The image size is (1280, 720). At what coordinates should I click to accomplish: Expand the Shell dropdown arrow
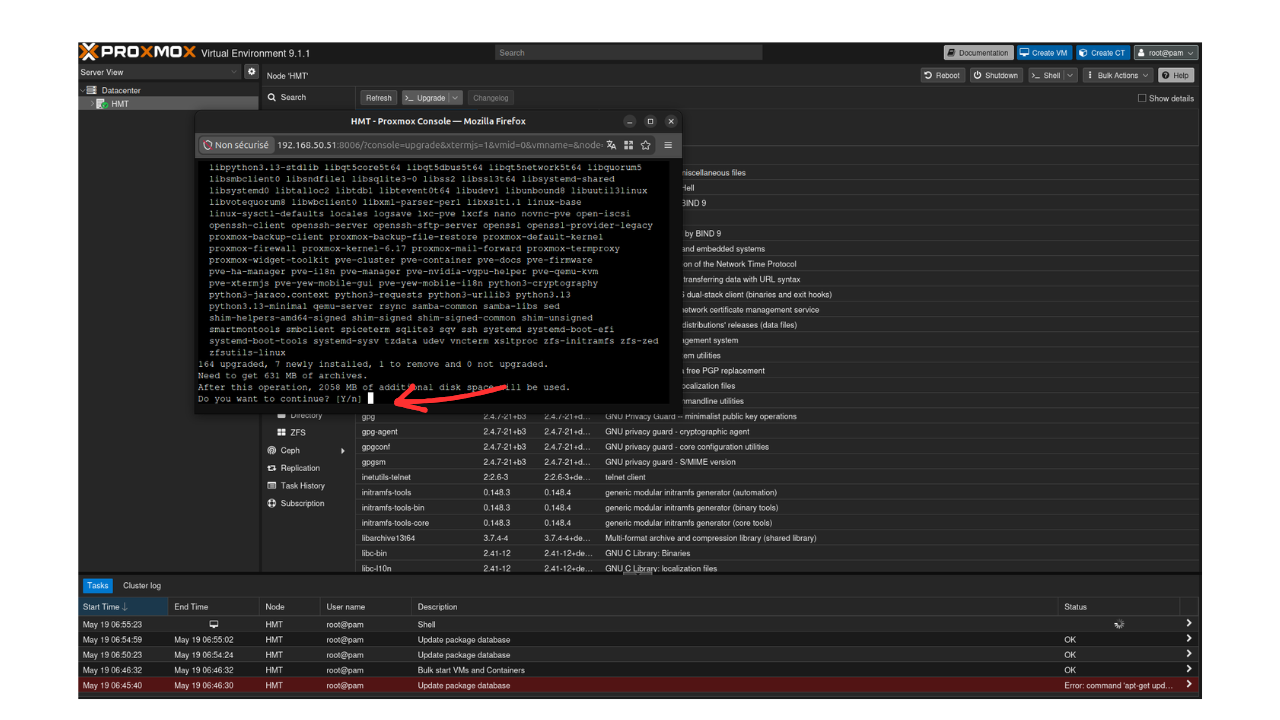pos(1070,75)
